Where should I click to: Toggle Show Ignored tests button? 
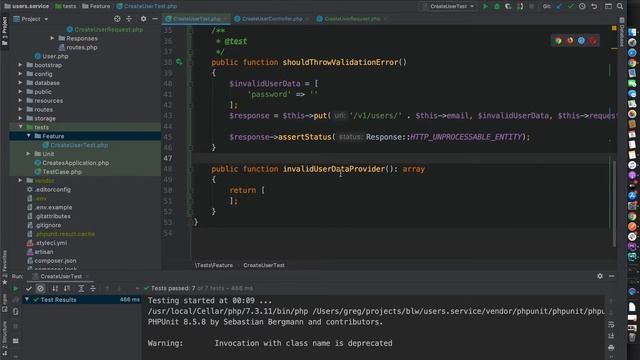tap(40, 289)
